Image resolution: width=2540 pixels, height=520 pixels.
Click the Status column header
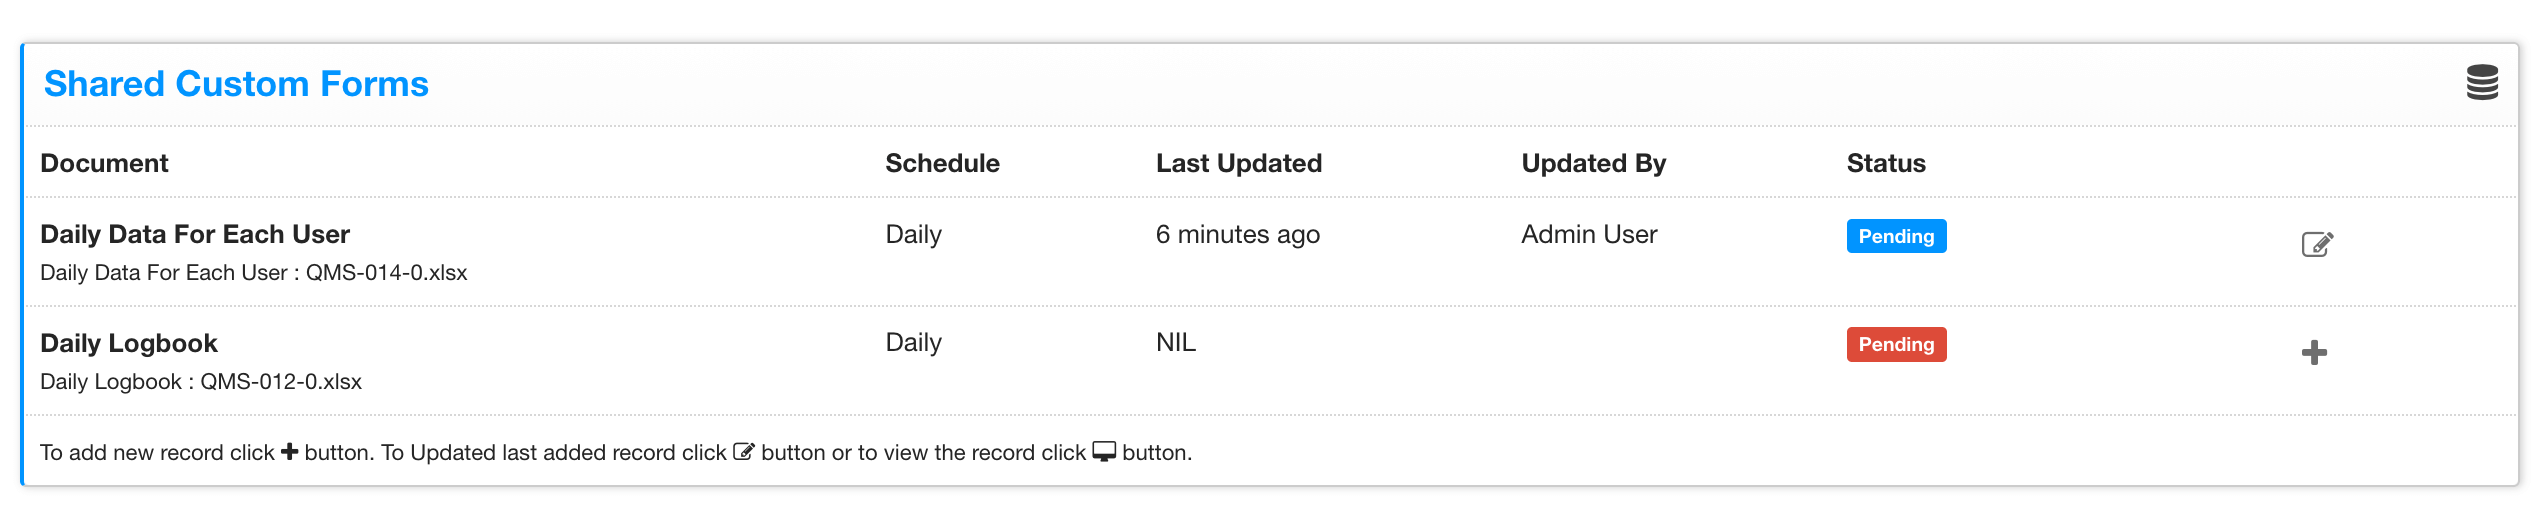pyautogui.click(x=1886, y=163)
